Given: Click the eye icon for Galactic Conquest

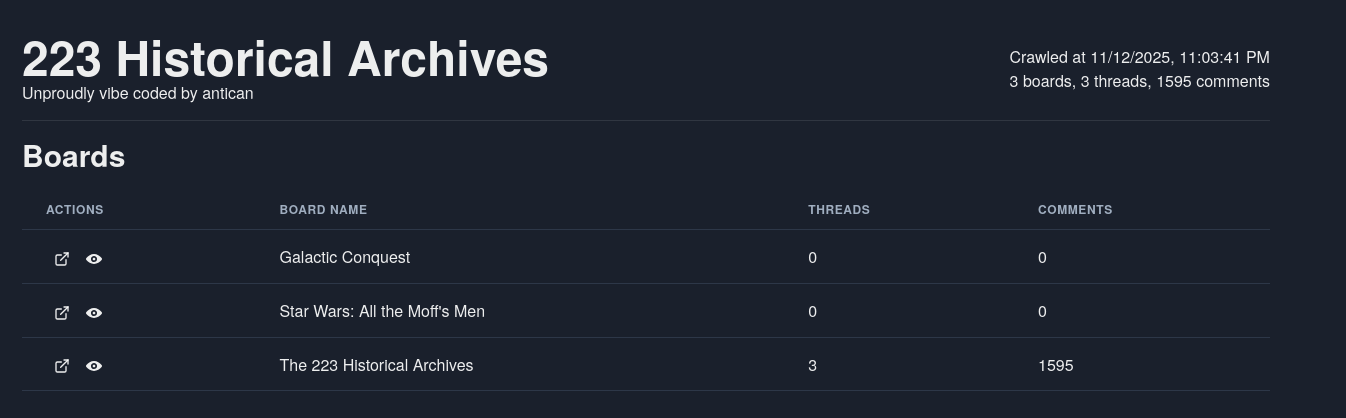Looking at the screenshot, I should (94, 259).
